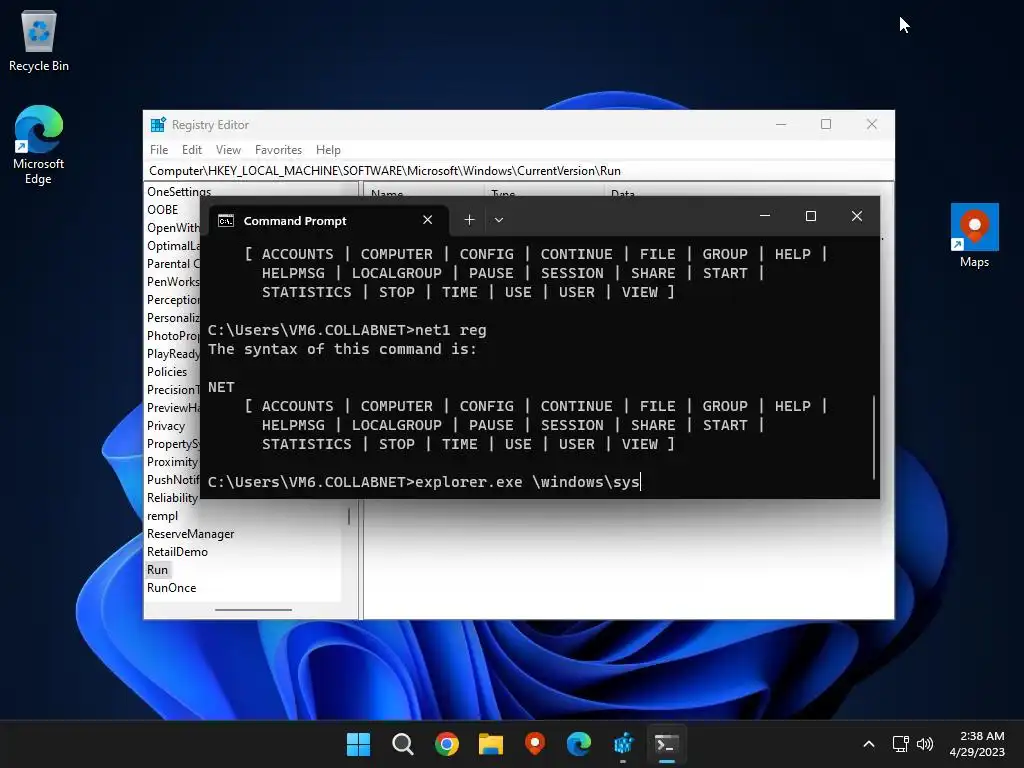Open File Explorer from the taskbar
The width and height of the screenshot is (1024, 768).
(x=490, y=744)
